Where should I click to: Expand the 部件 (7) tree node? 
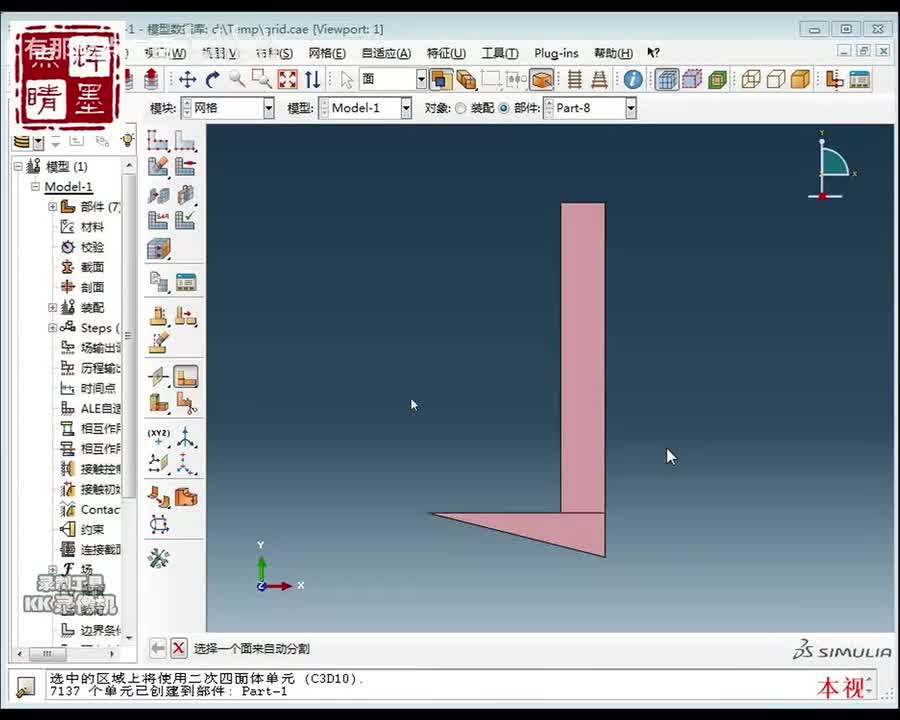click(x=53, y=206)
